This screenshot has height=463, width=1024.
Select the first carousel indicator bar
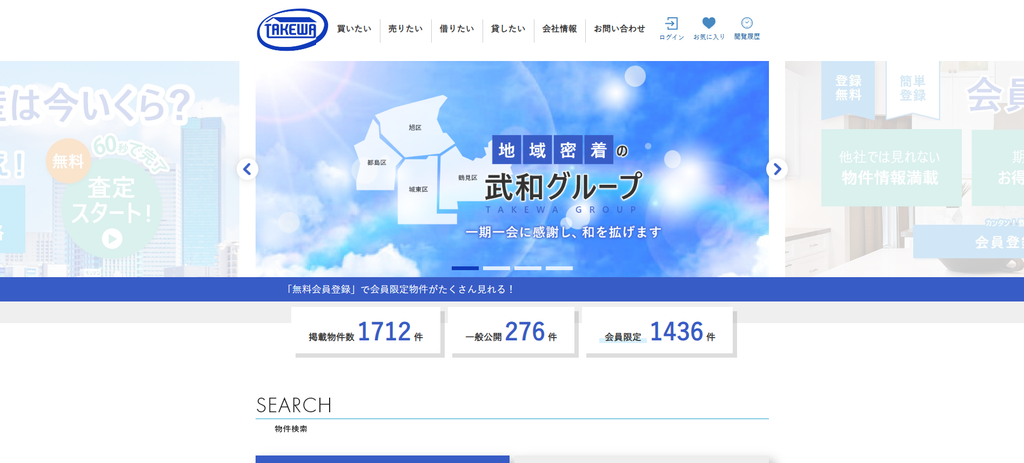[465, 268]
